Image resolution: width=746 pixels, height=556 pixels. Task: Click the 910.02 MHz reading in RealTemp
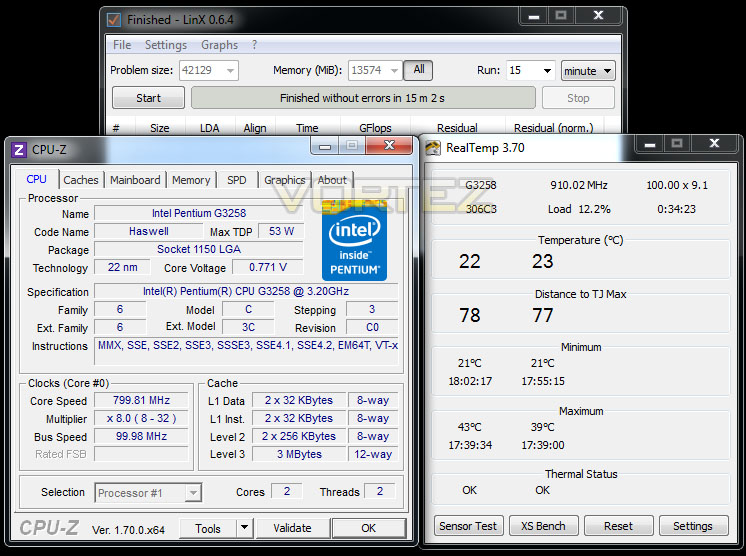(579, 185)
